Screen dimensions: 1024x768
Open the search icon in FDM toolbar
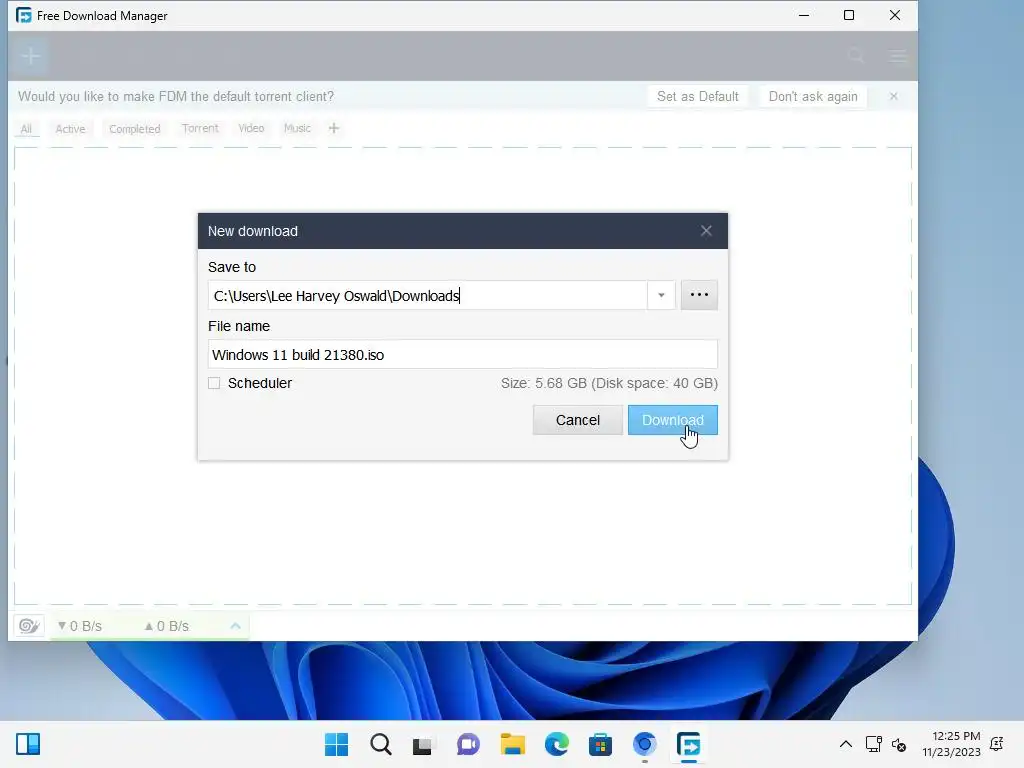click(x=856, y=56)
